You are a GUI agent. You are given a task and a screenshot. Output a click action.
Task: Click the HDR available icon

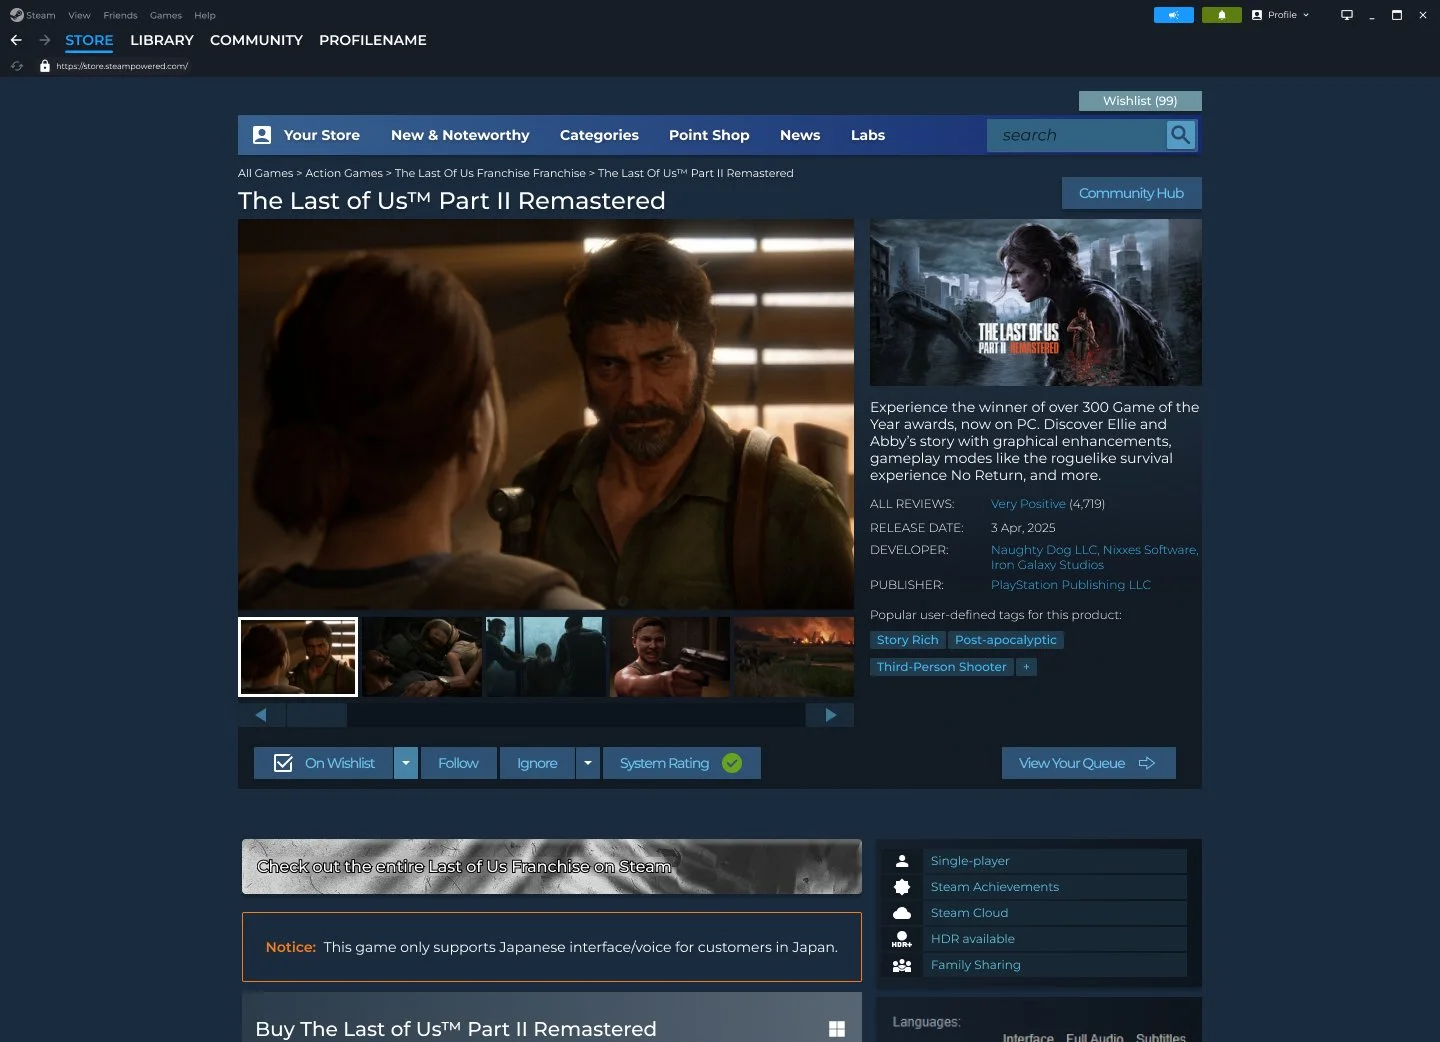coord(902,939)
